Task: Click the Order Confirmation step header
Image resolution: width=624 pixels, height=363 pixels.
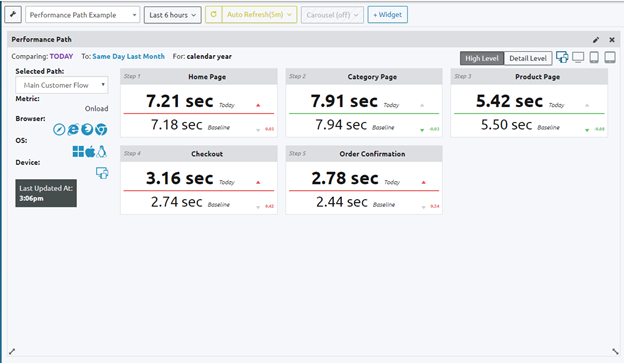Action: click(364, 154)
